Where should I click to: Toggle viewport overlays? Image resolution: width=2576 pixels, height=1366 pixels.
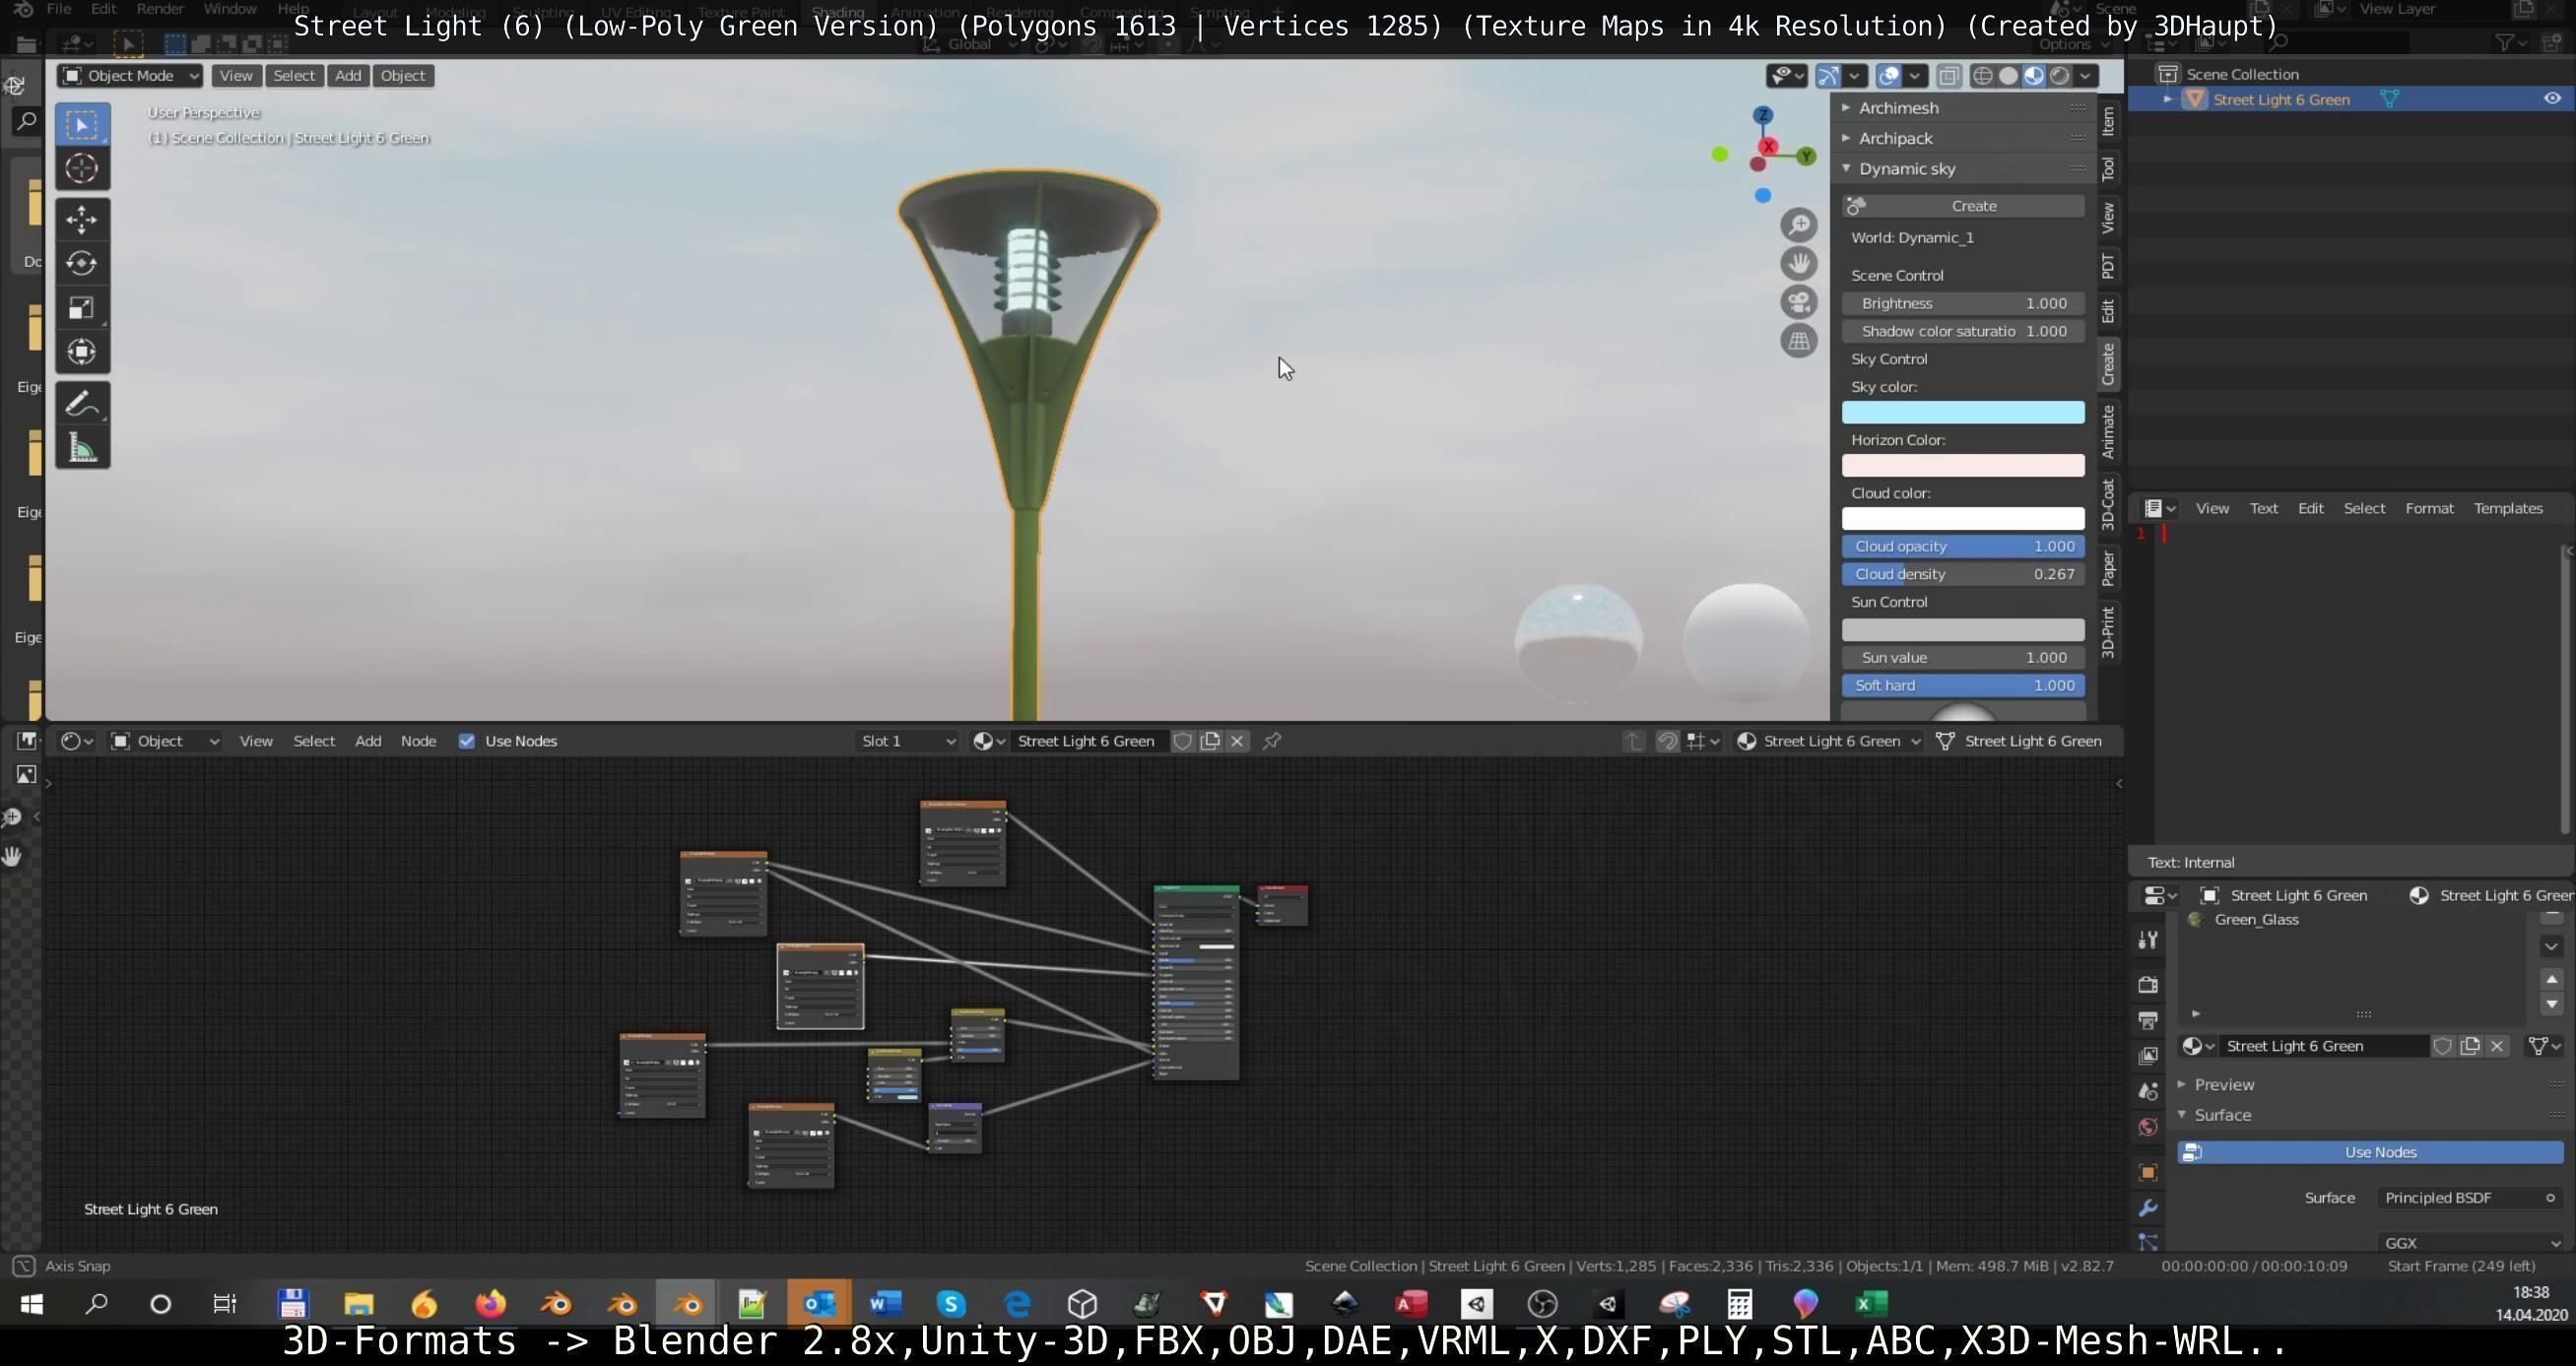pyautogui.click(x=1889, y=76)
